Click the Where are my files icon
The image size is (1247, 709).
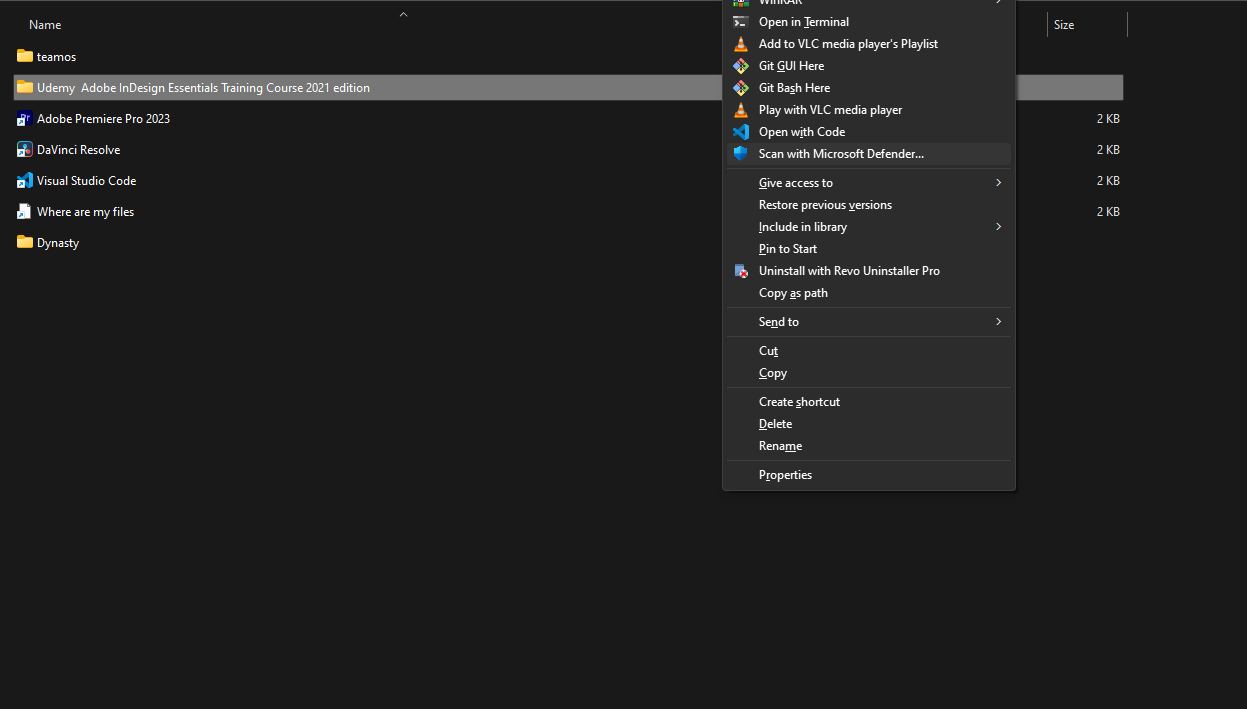(25, 211)
